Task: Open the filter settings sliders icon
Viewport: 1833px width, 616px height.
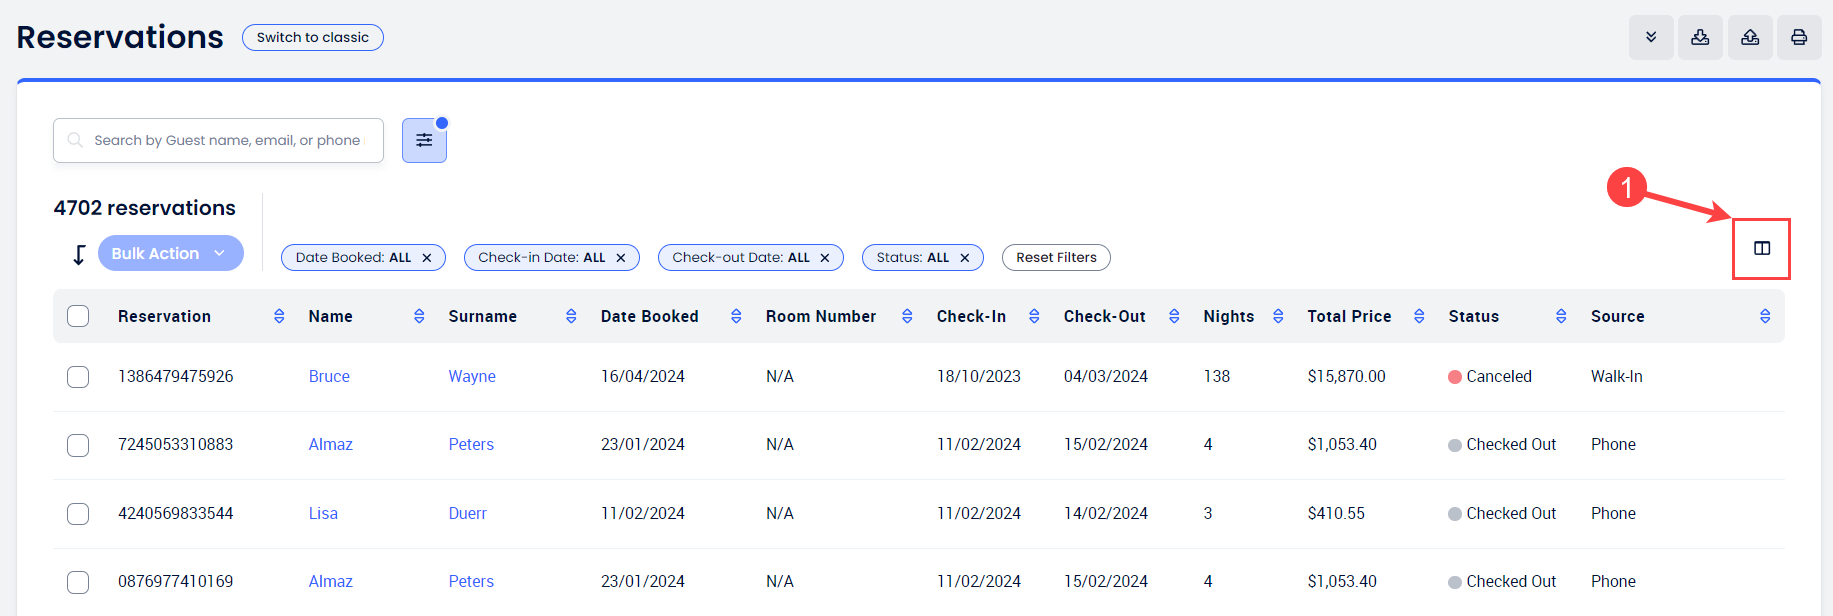Action: coord(424,140)
